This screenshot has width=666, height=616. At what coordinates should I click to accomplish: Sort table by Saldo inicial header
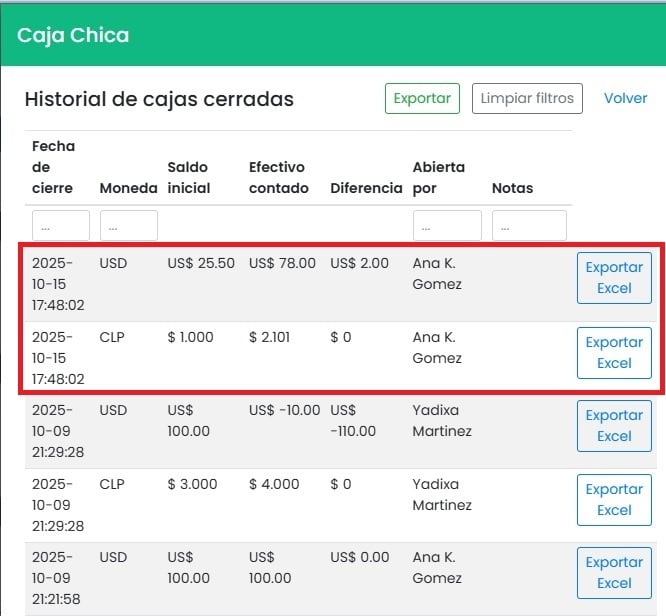[189, 177]
